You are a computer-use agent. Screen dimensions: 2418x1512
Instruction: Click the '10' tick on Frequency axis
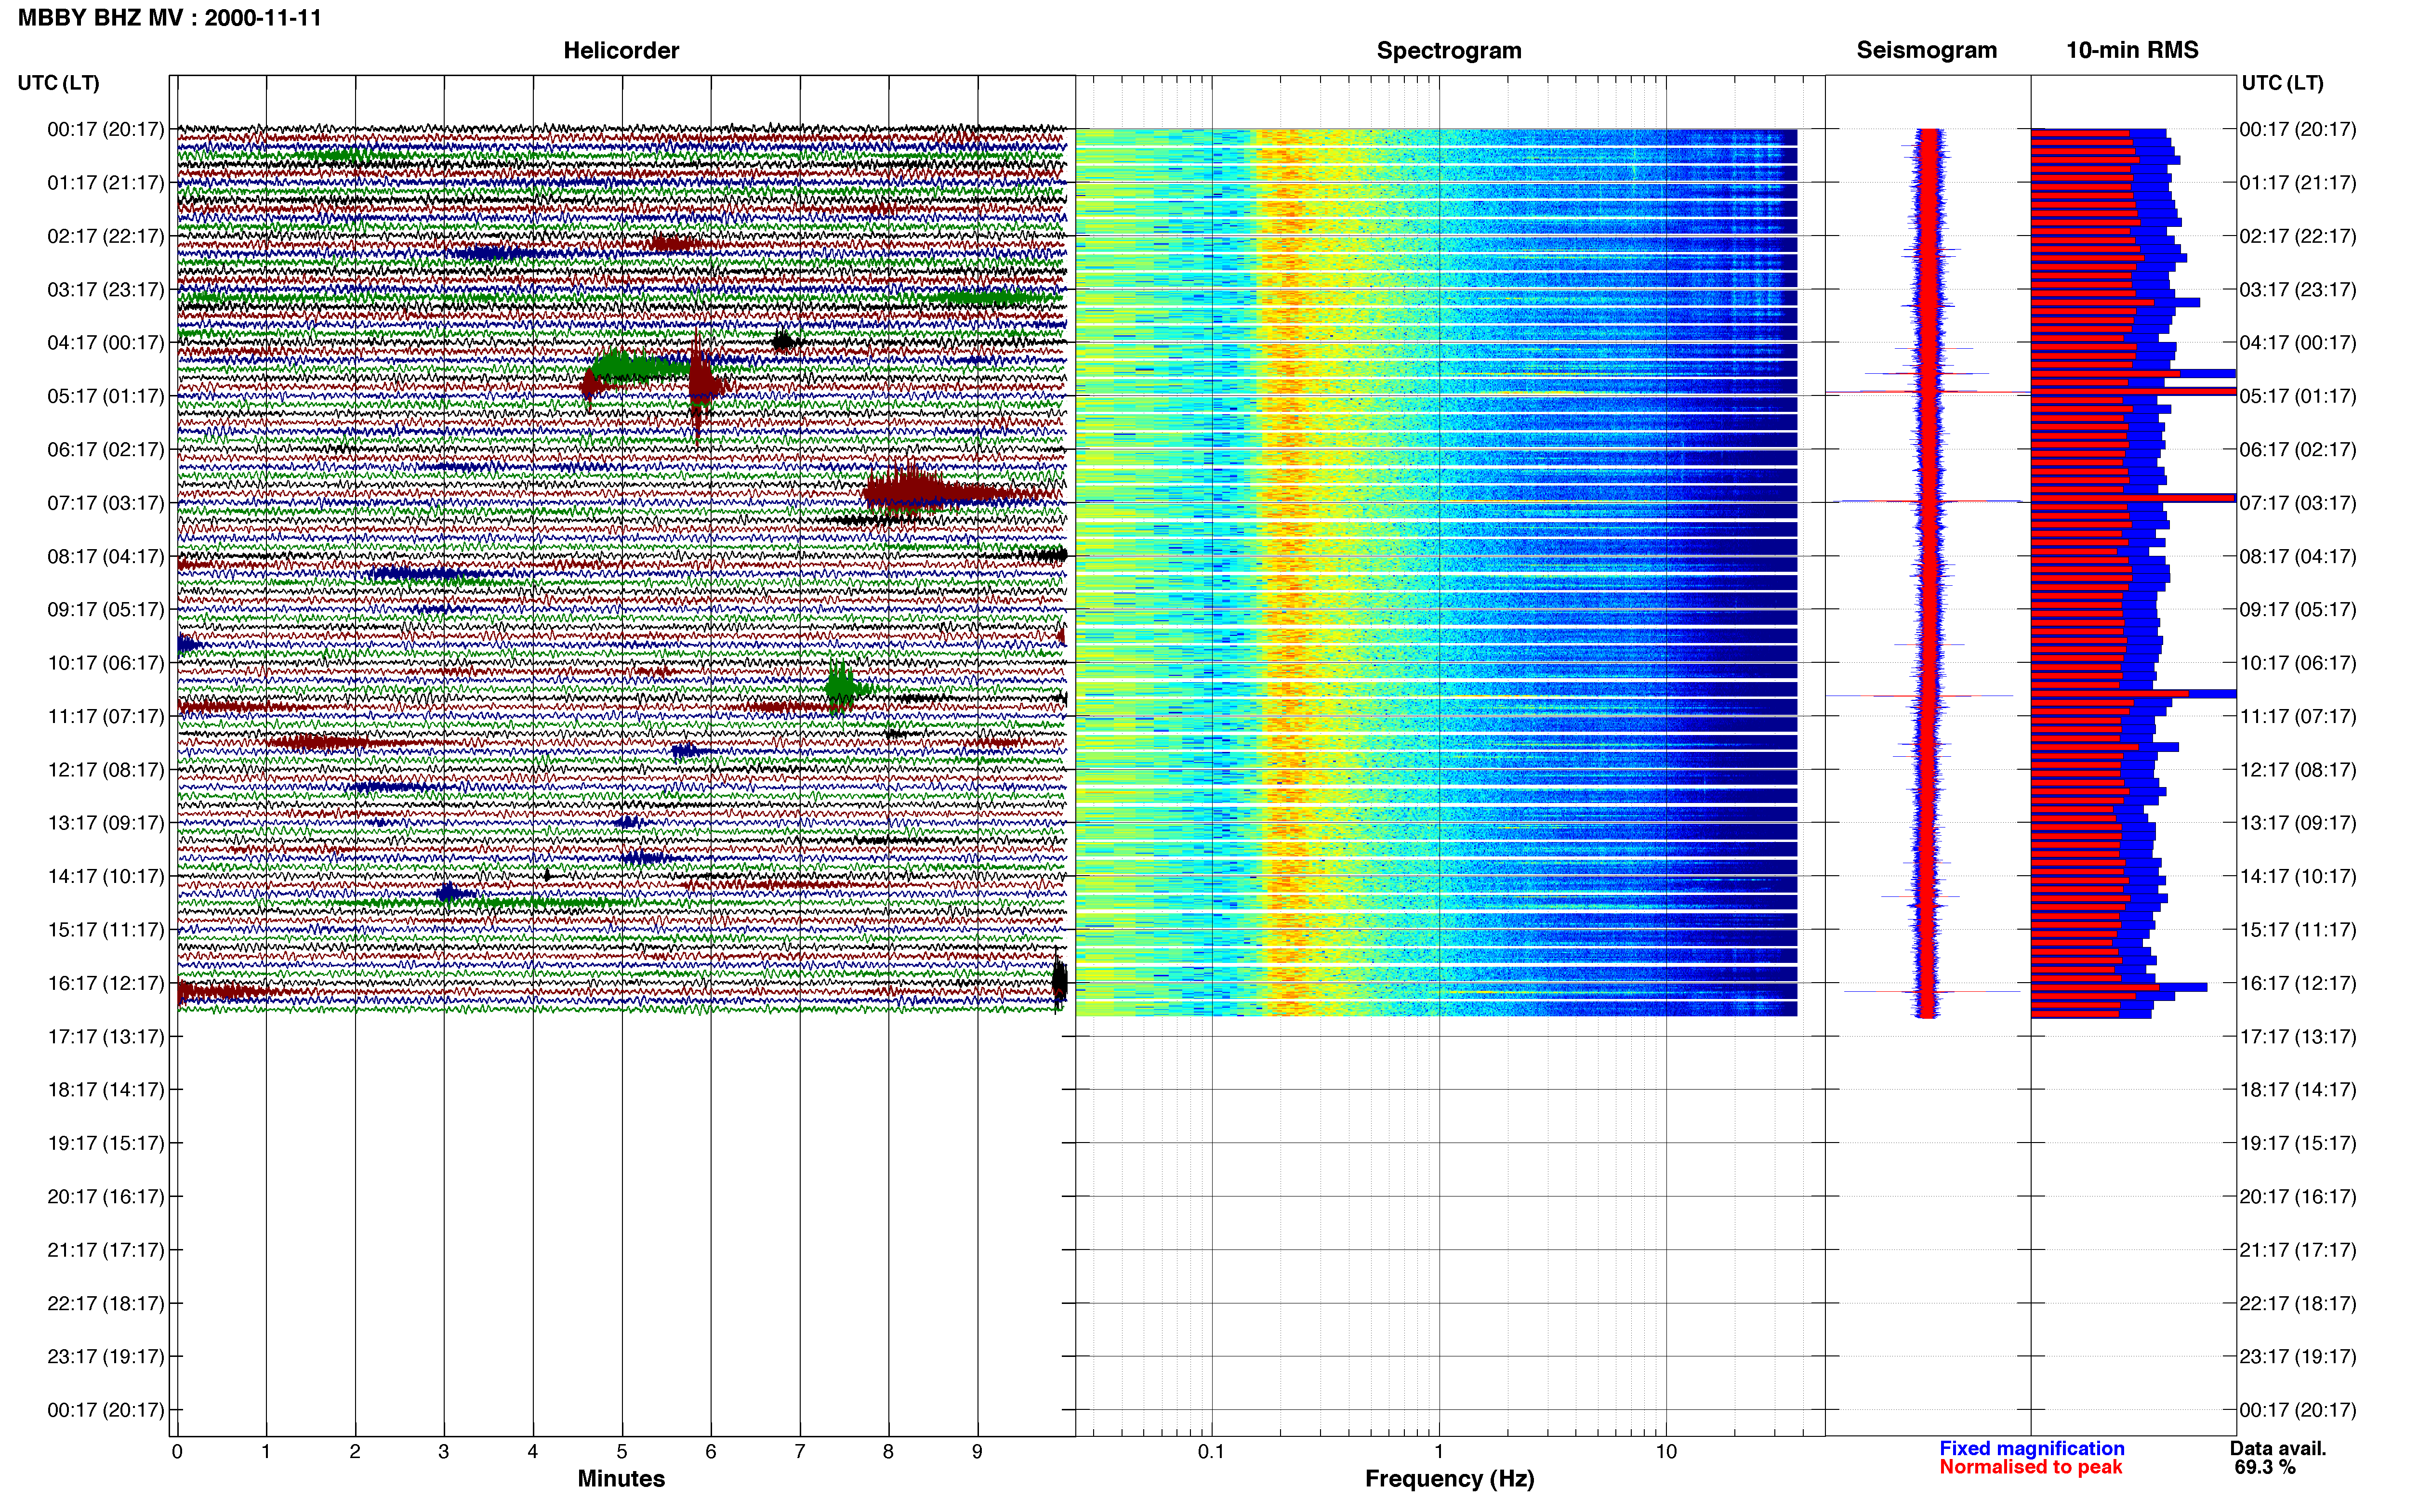1666,1452
